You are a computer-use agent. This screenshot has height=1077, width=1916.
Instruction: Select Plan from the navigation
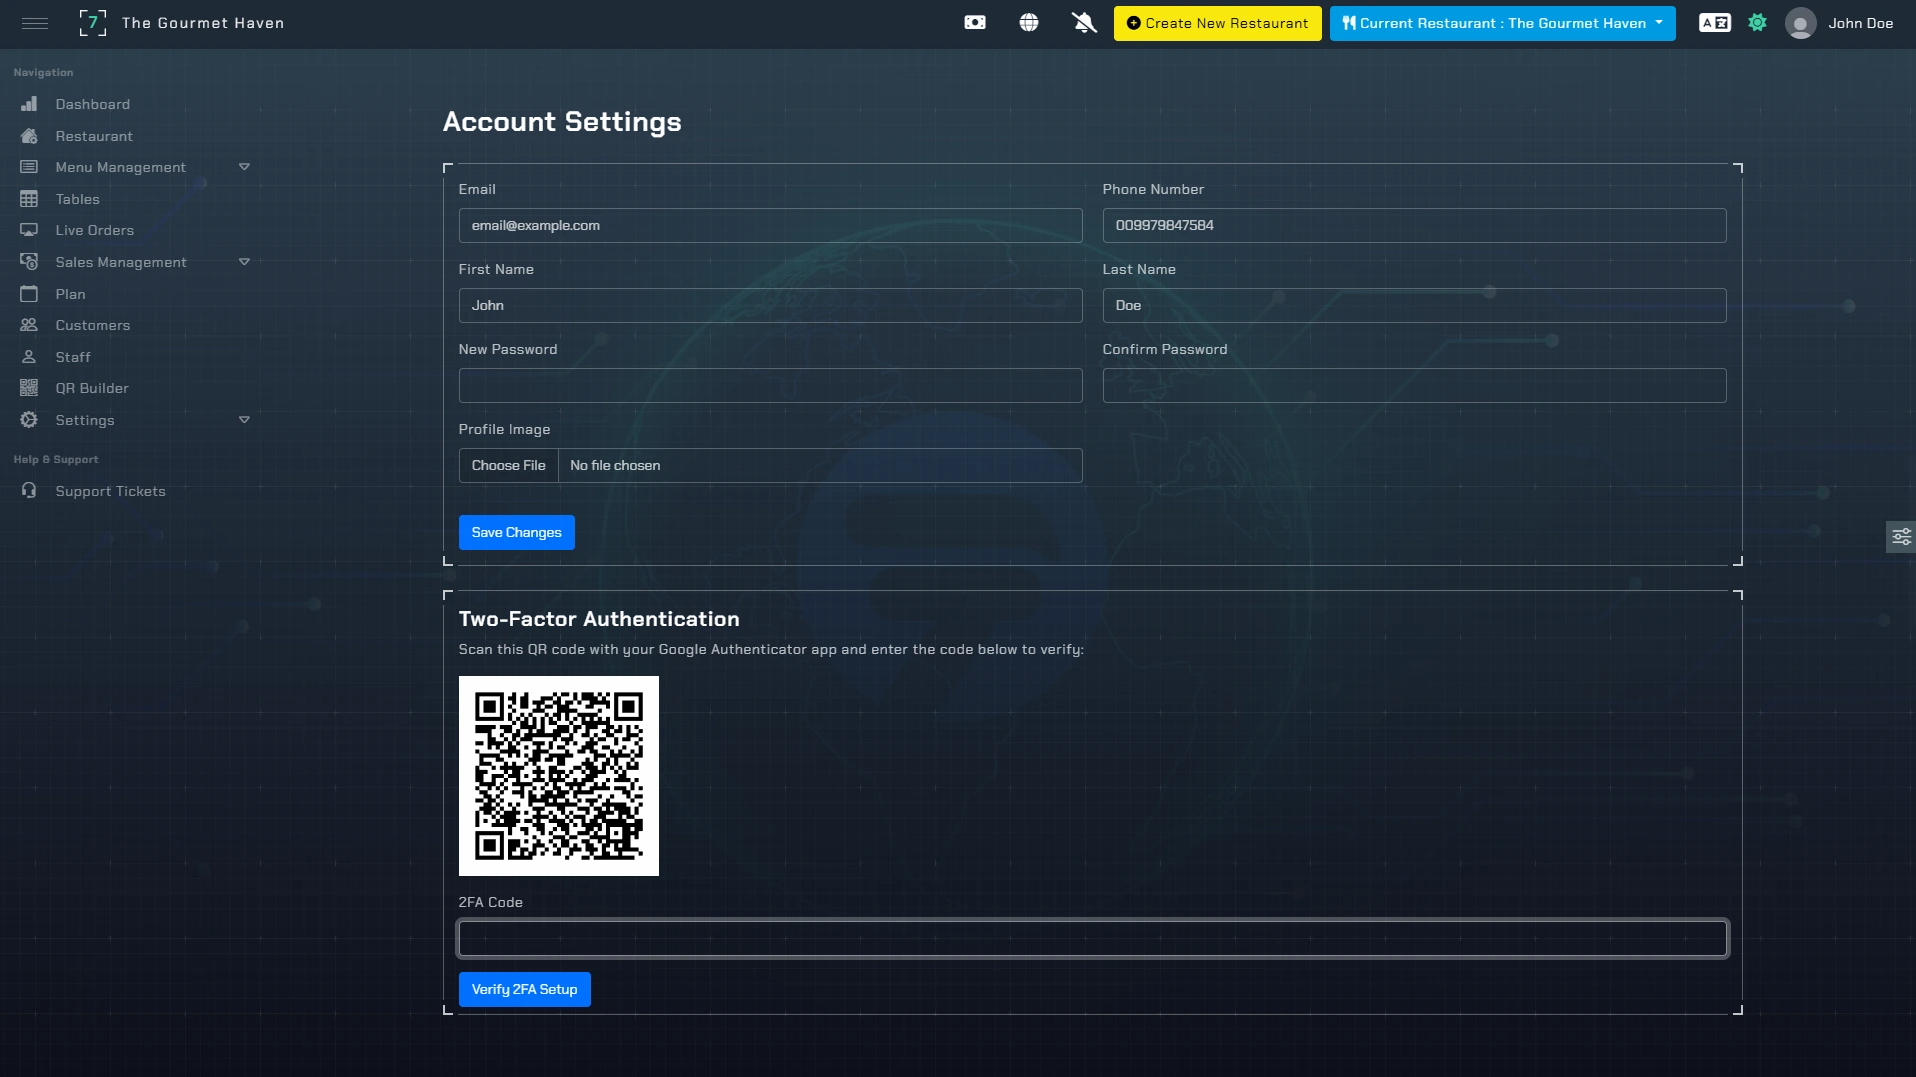pos(71,294)
